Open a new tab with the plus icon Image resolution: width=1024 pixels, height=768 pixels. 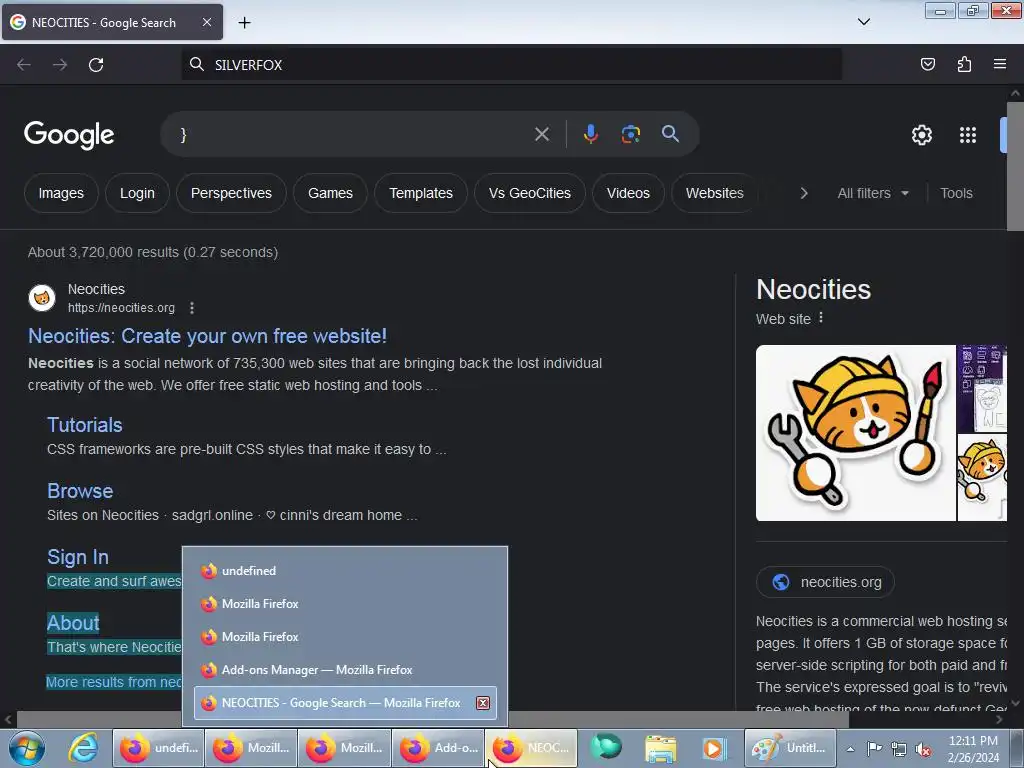click(244, 22)
